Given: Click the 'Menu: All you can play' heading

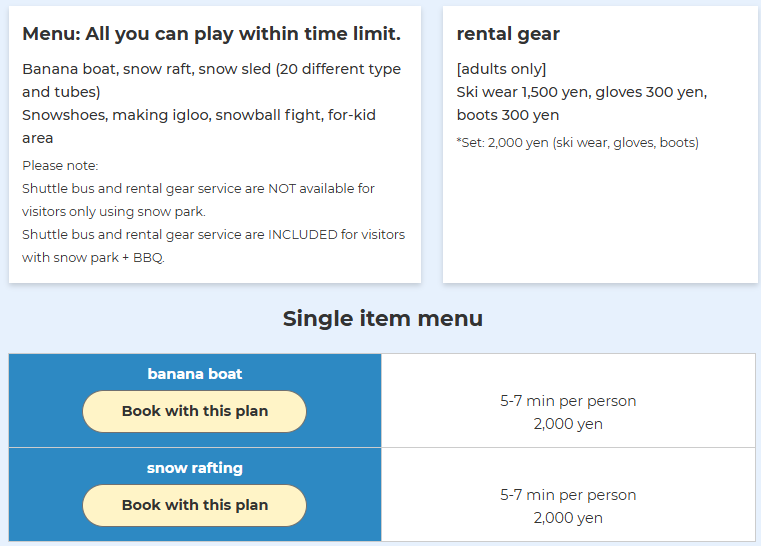Looking at the screenshot, I should pos(211,34).
